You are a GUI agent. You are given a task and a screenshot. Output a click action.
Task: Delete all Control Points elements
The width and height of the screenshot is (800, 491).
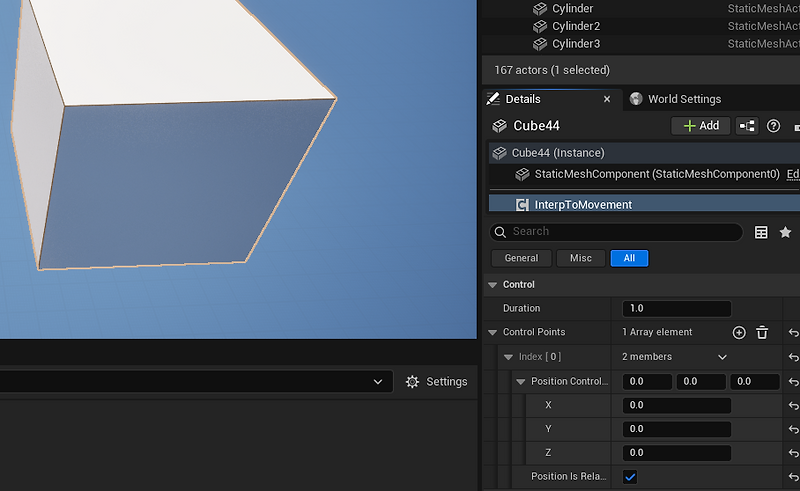(762, 333)
